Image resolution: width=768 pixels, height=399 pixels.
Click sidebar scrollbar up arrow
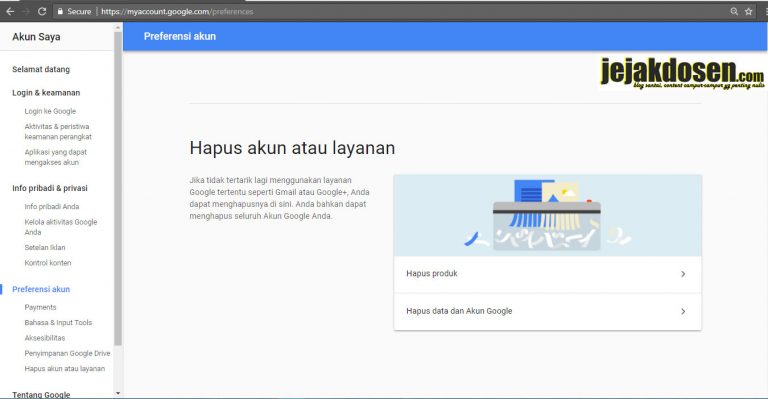[x=118, y=28]
